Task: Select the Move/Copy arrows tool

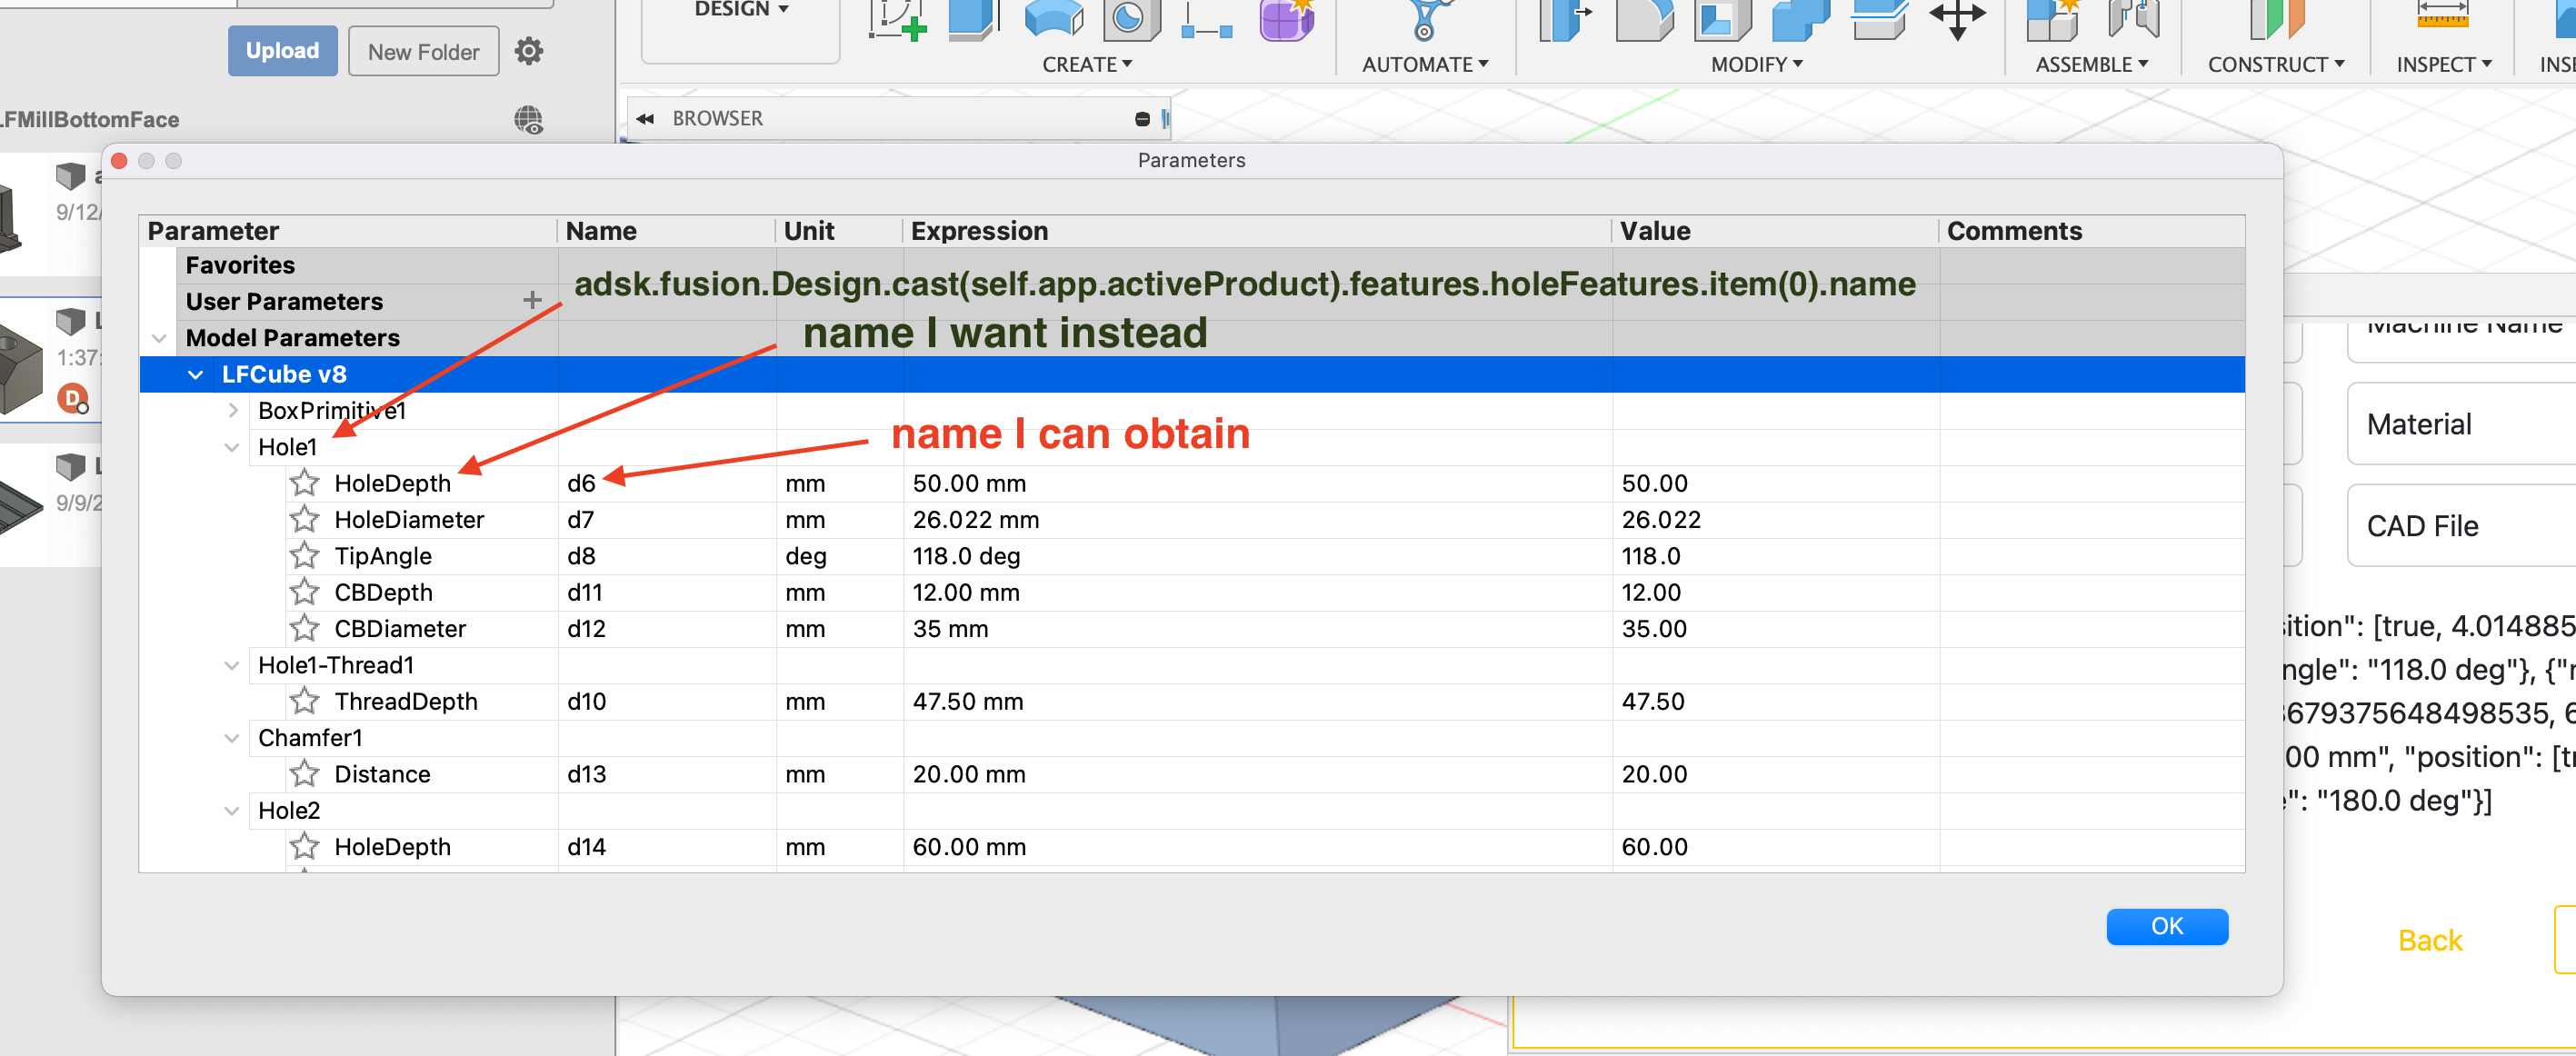Action: [1957, 18]
